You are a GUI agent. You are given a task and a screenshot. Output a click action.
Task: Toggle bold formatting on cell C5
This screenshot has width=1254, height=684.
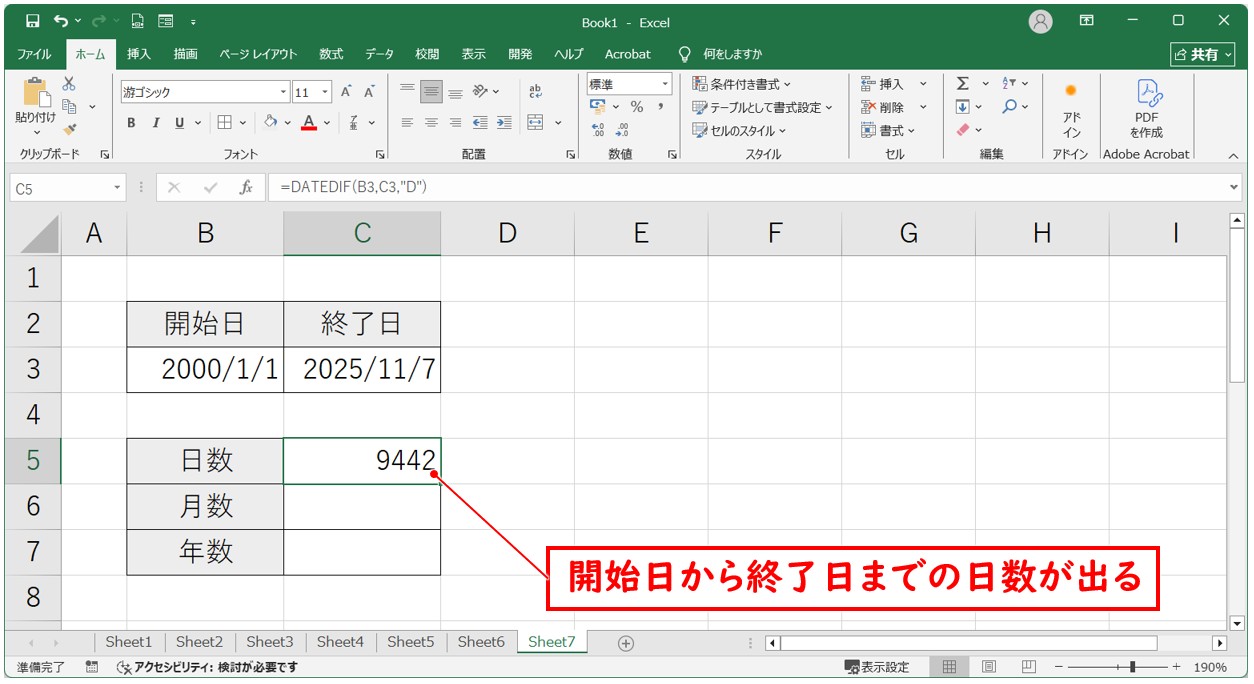click(131, 122)
